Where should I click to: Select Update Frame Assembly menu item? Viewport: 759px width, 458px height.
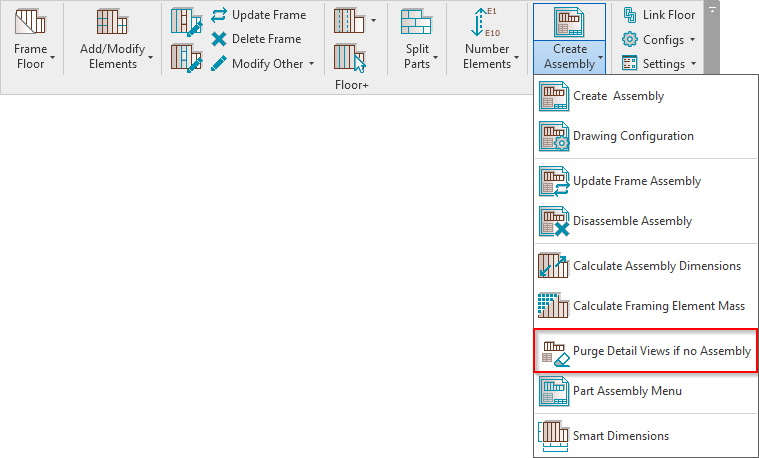[636, 181]
